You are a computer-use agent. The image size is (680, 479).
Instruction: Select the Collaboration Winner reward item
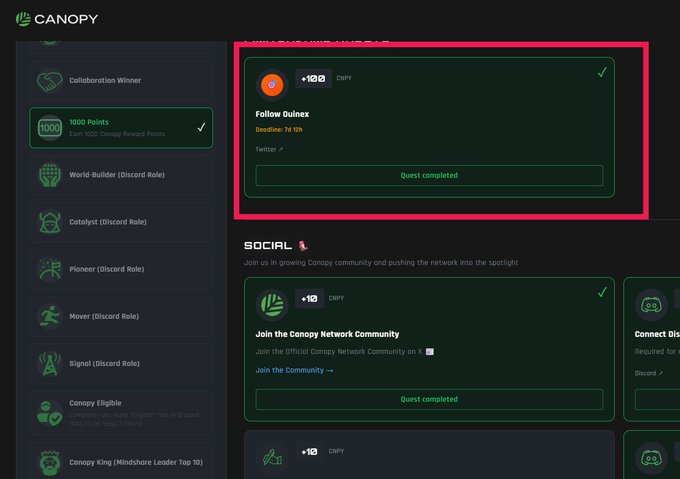coord(121,81)
